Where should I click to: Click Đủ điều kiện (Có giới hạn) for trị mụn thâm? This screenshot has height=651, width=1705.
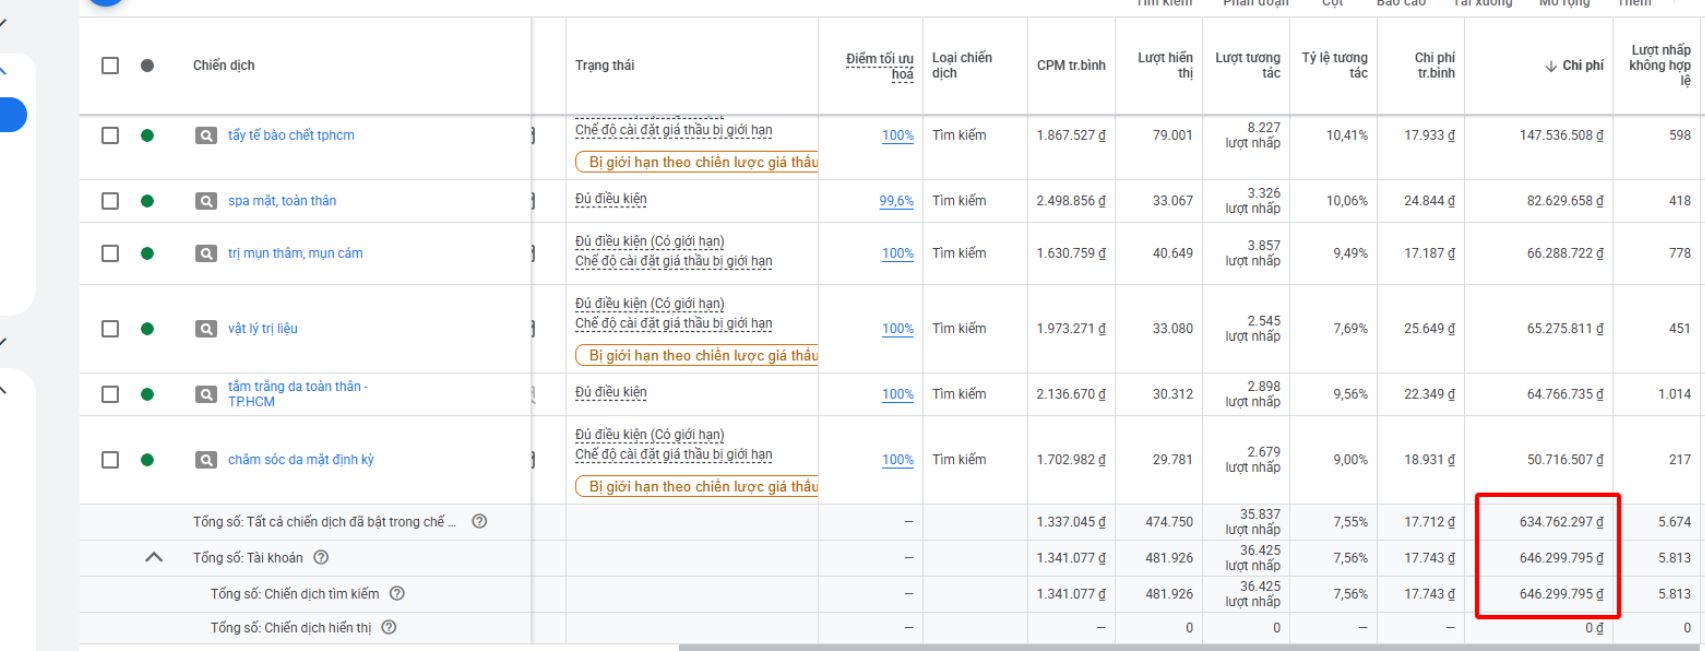point(650,242)
